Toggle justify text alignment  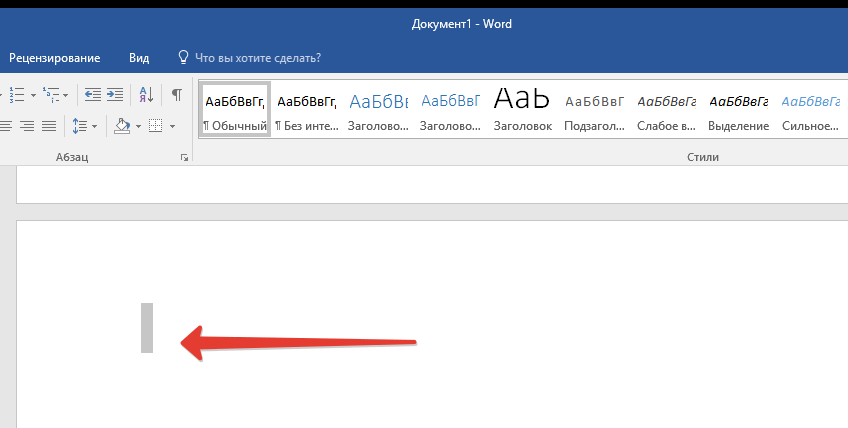(48, 126)
